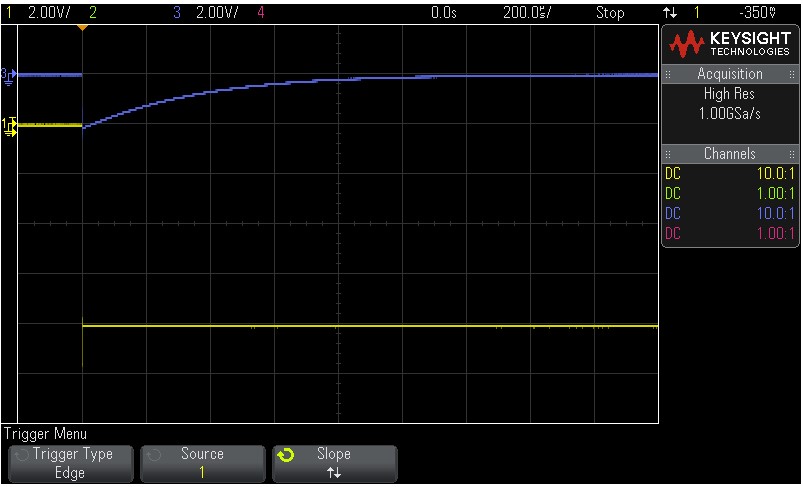The width and height of the screenshot is (803, 487).
Task: Select the green rotary knob icon on Slope softkey
Action: point(288,455)
